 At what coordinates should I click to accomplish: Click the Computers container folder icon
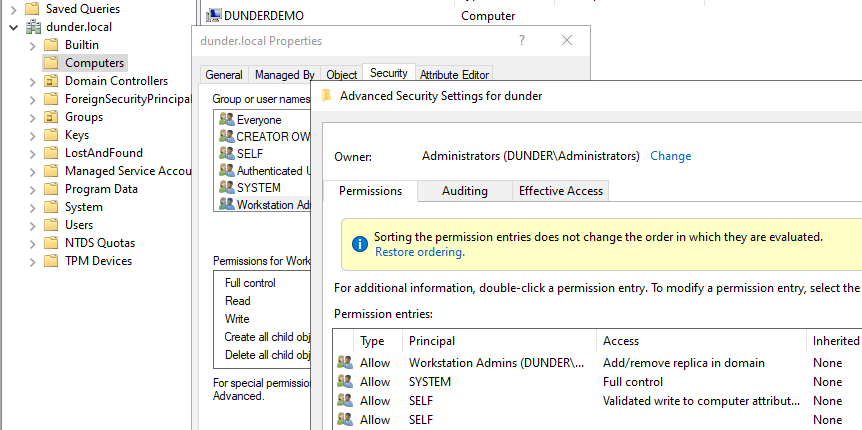51,63
